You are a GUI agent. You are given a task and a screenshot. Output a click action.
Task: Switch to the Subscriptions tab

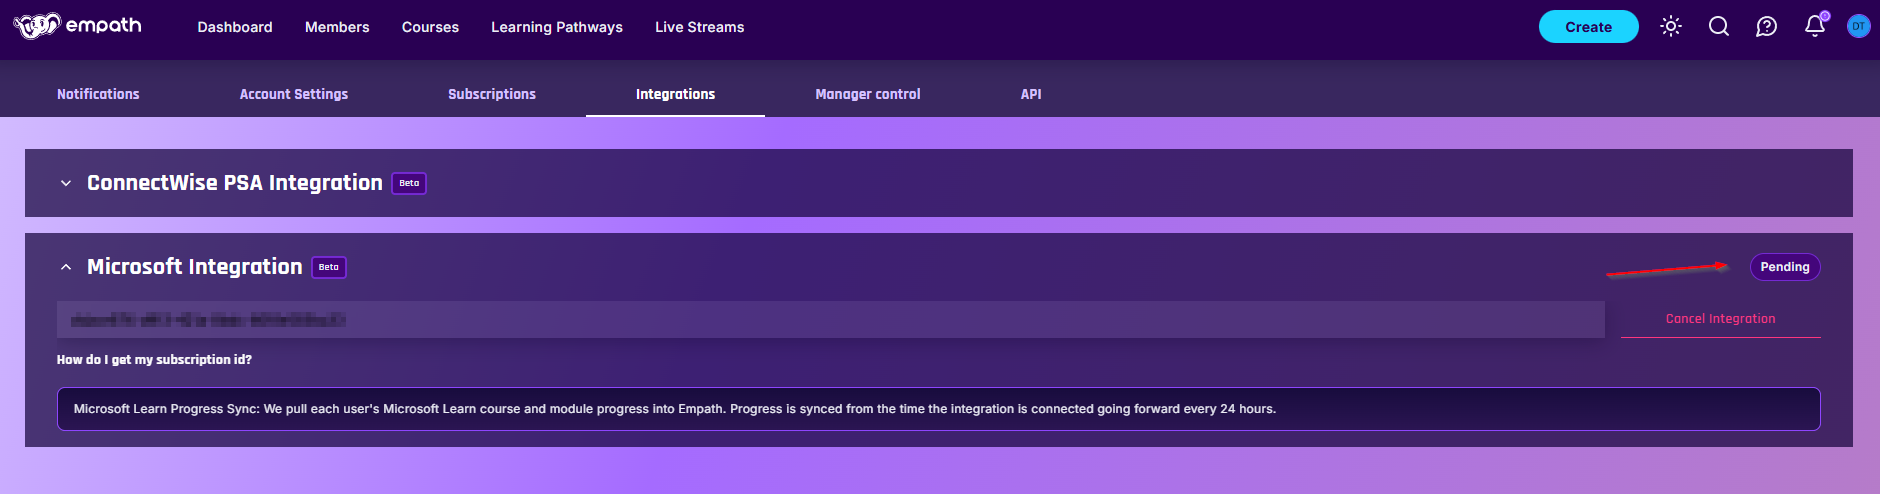point(492,94)
